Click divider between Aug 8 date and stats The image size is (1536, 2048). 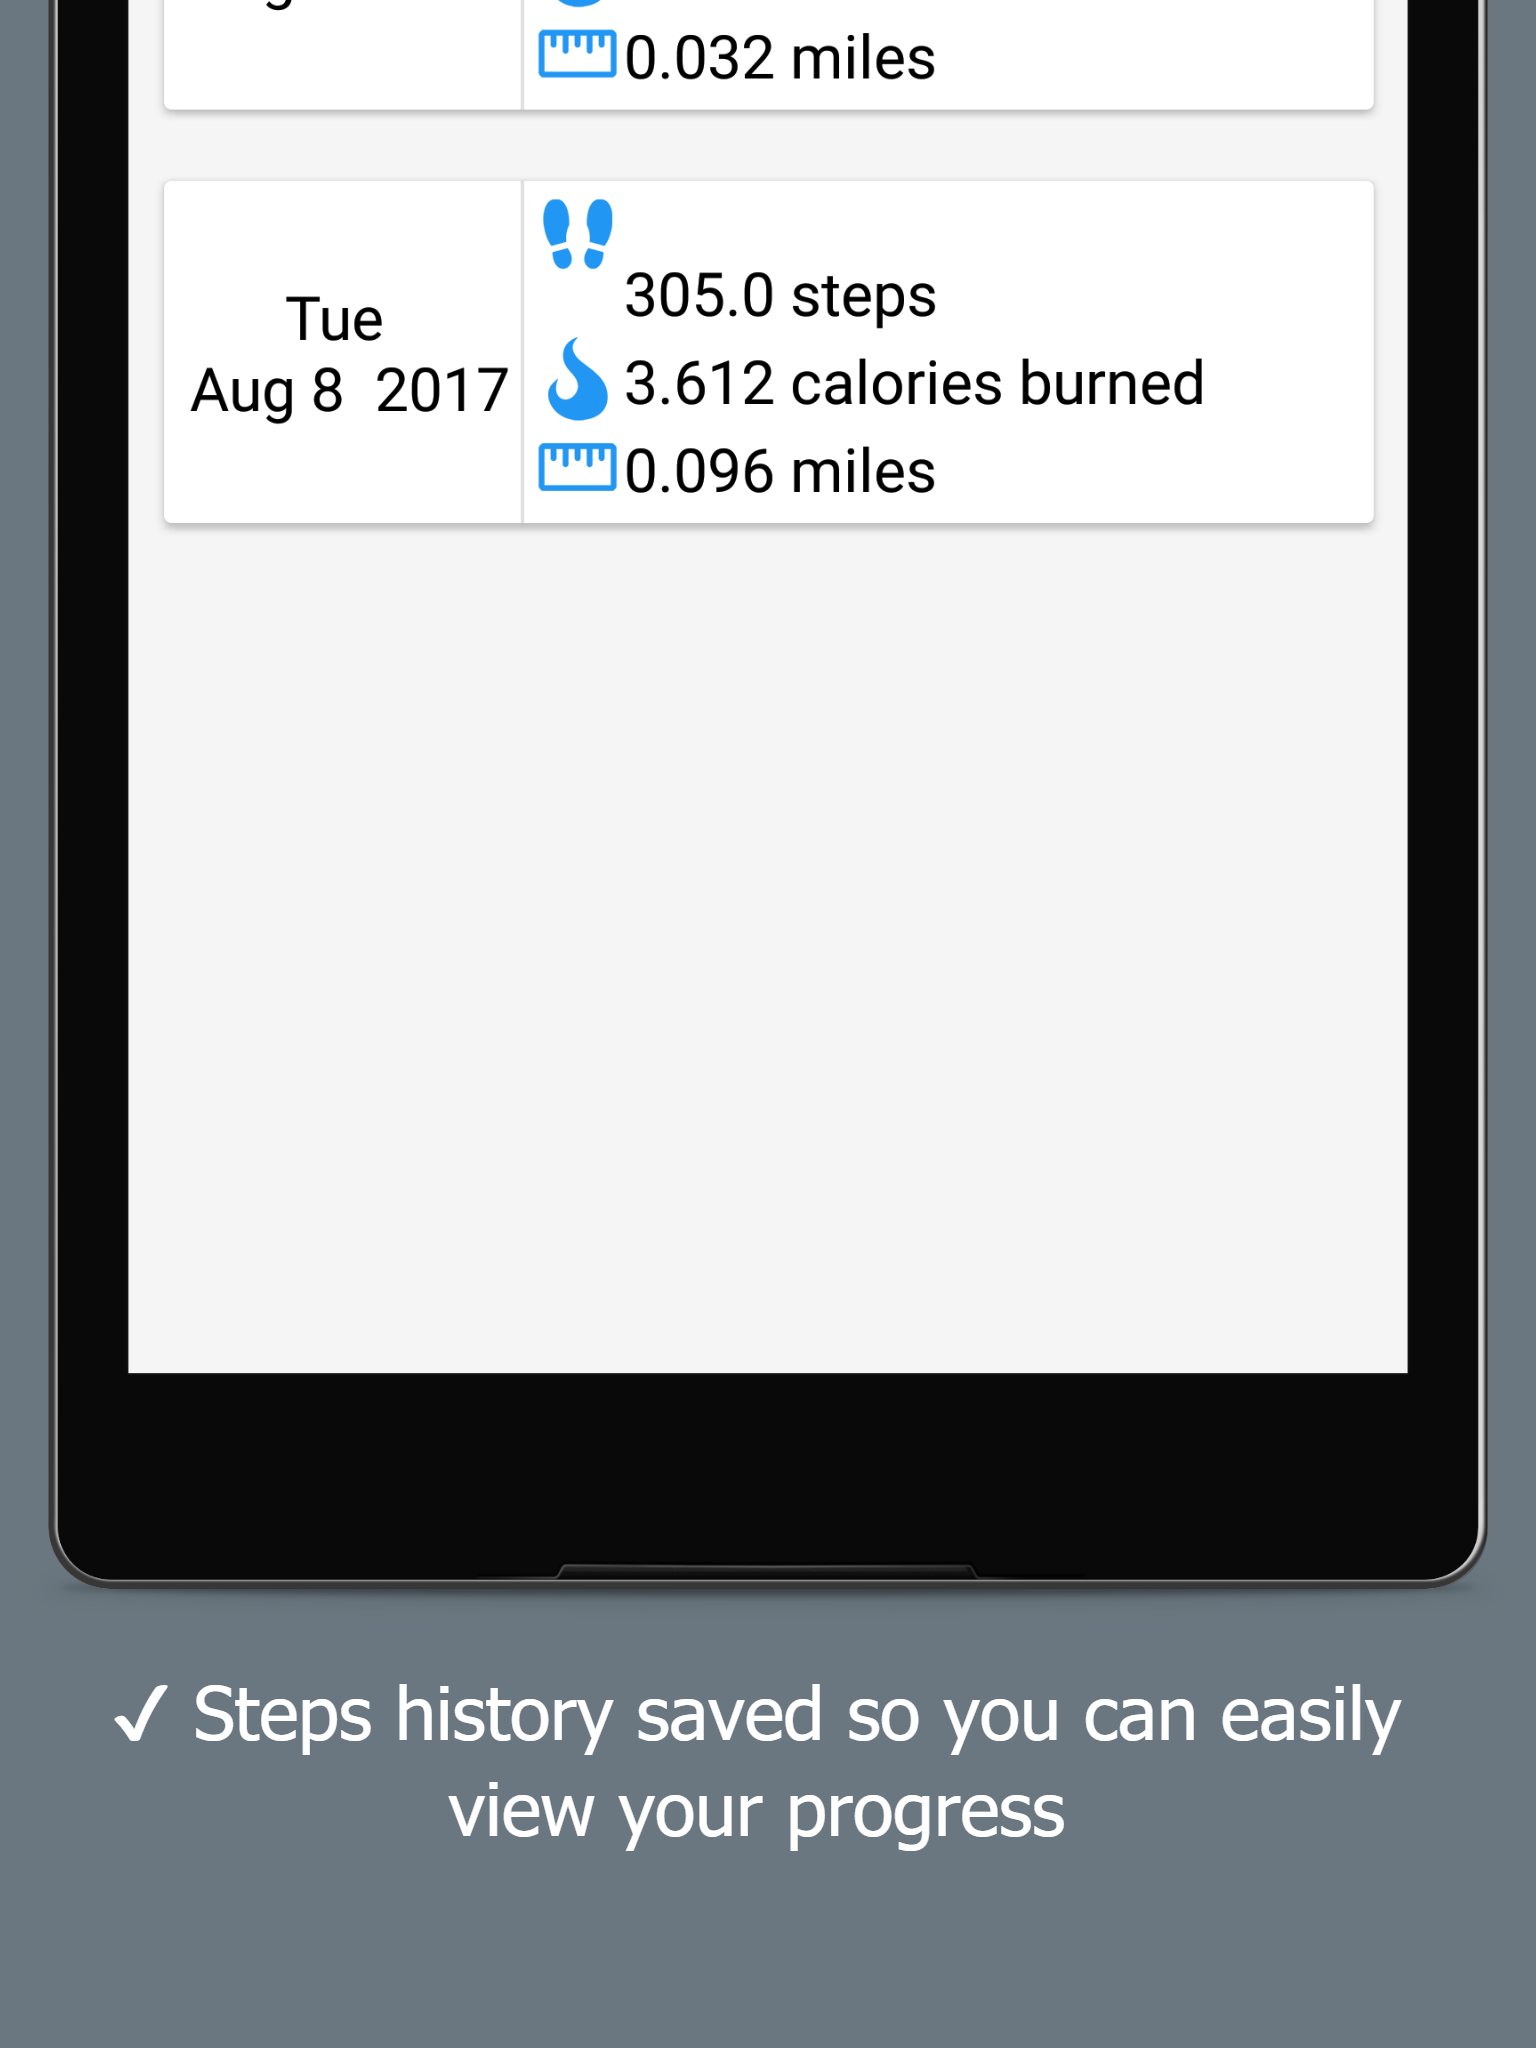click(x=522, y=352)
